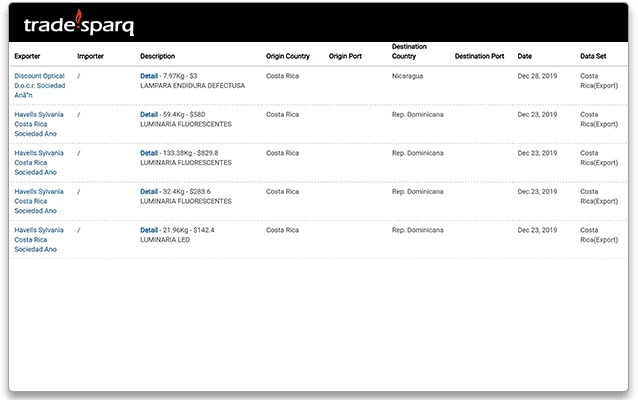Click the Destination Country column header
Image resolution: width=638 pixels, height=400 pixels.
pyautogui.click(x=409, y=51)
